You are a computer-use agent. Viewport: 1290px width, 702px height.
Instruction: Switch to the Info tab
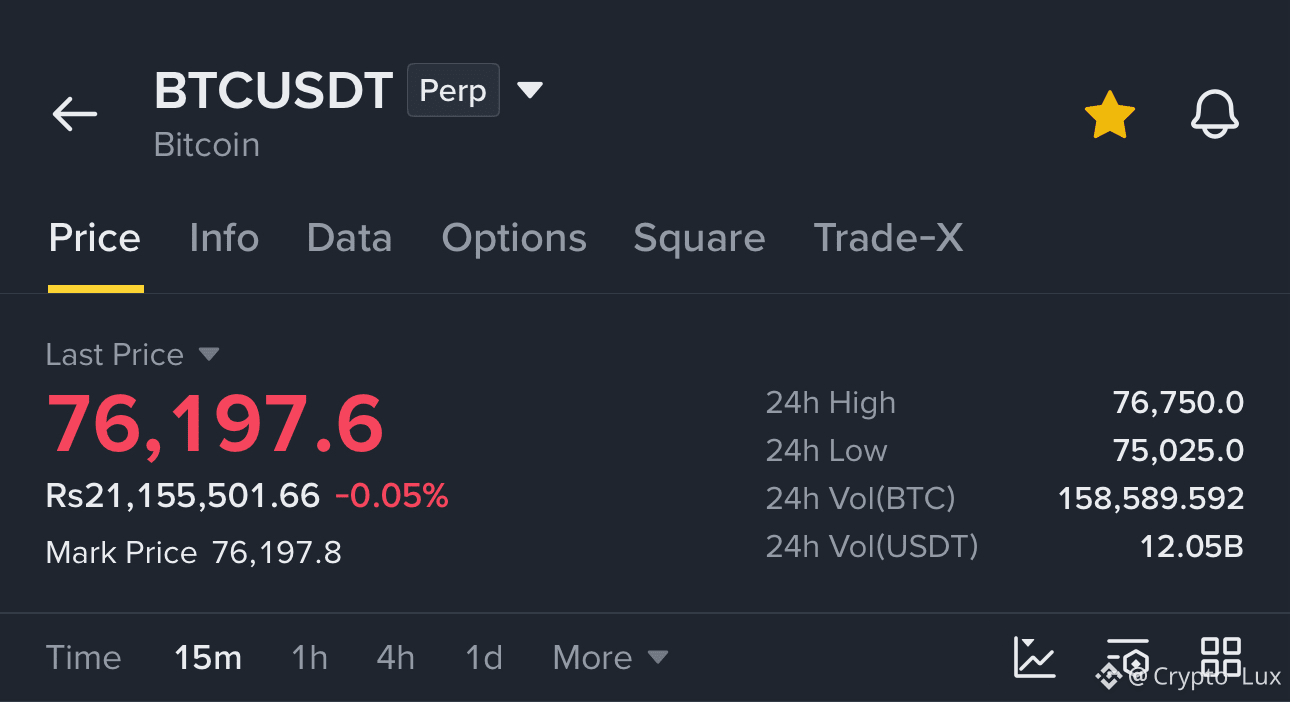tap(224, 238)
